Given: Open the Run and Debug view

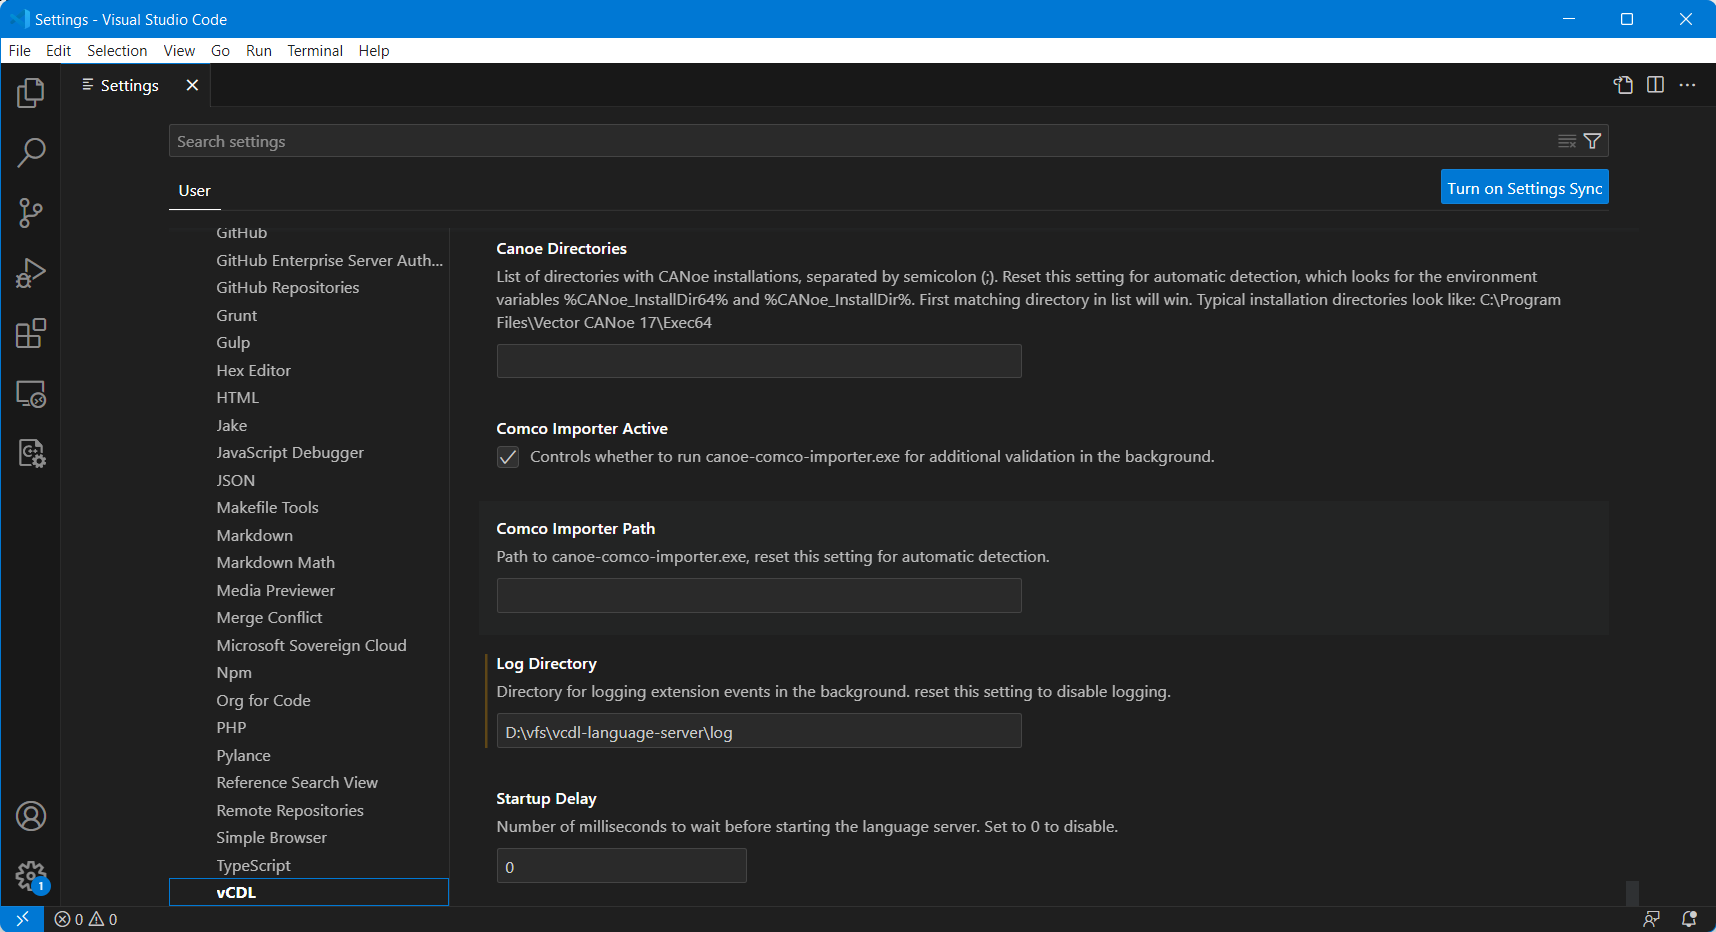Looking at the screenshot, I should coord(31,273).
